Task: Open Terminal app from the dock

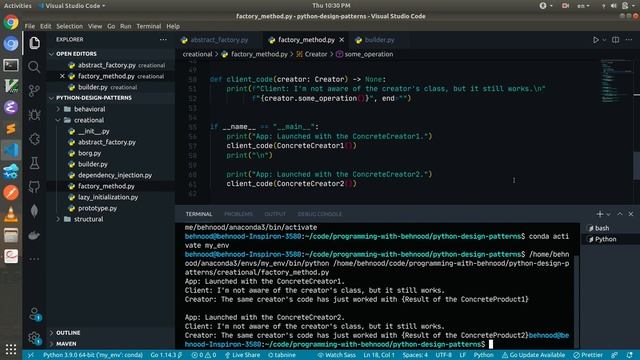Action: point(11,65)
